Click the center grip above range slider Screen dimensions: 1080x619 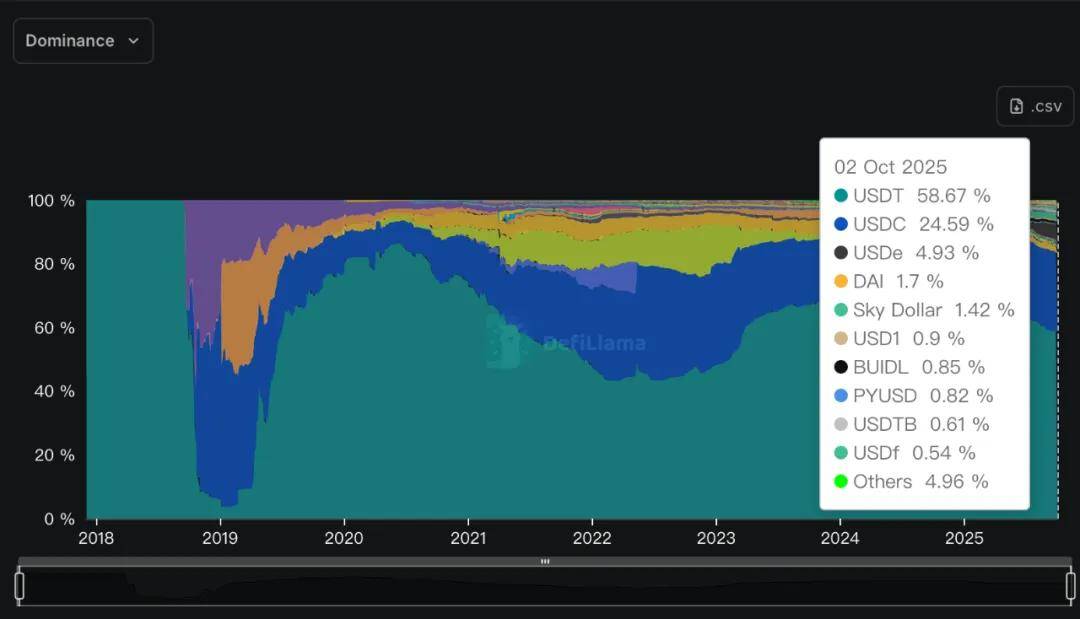coord(545,562)
